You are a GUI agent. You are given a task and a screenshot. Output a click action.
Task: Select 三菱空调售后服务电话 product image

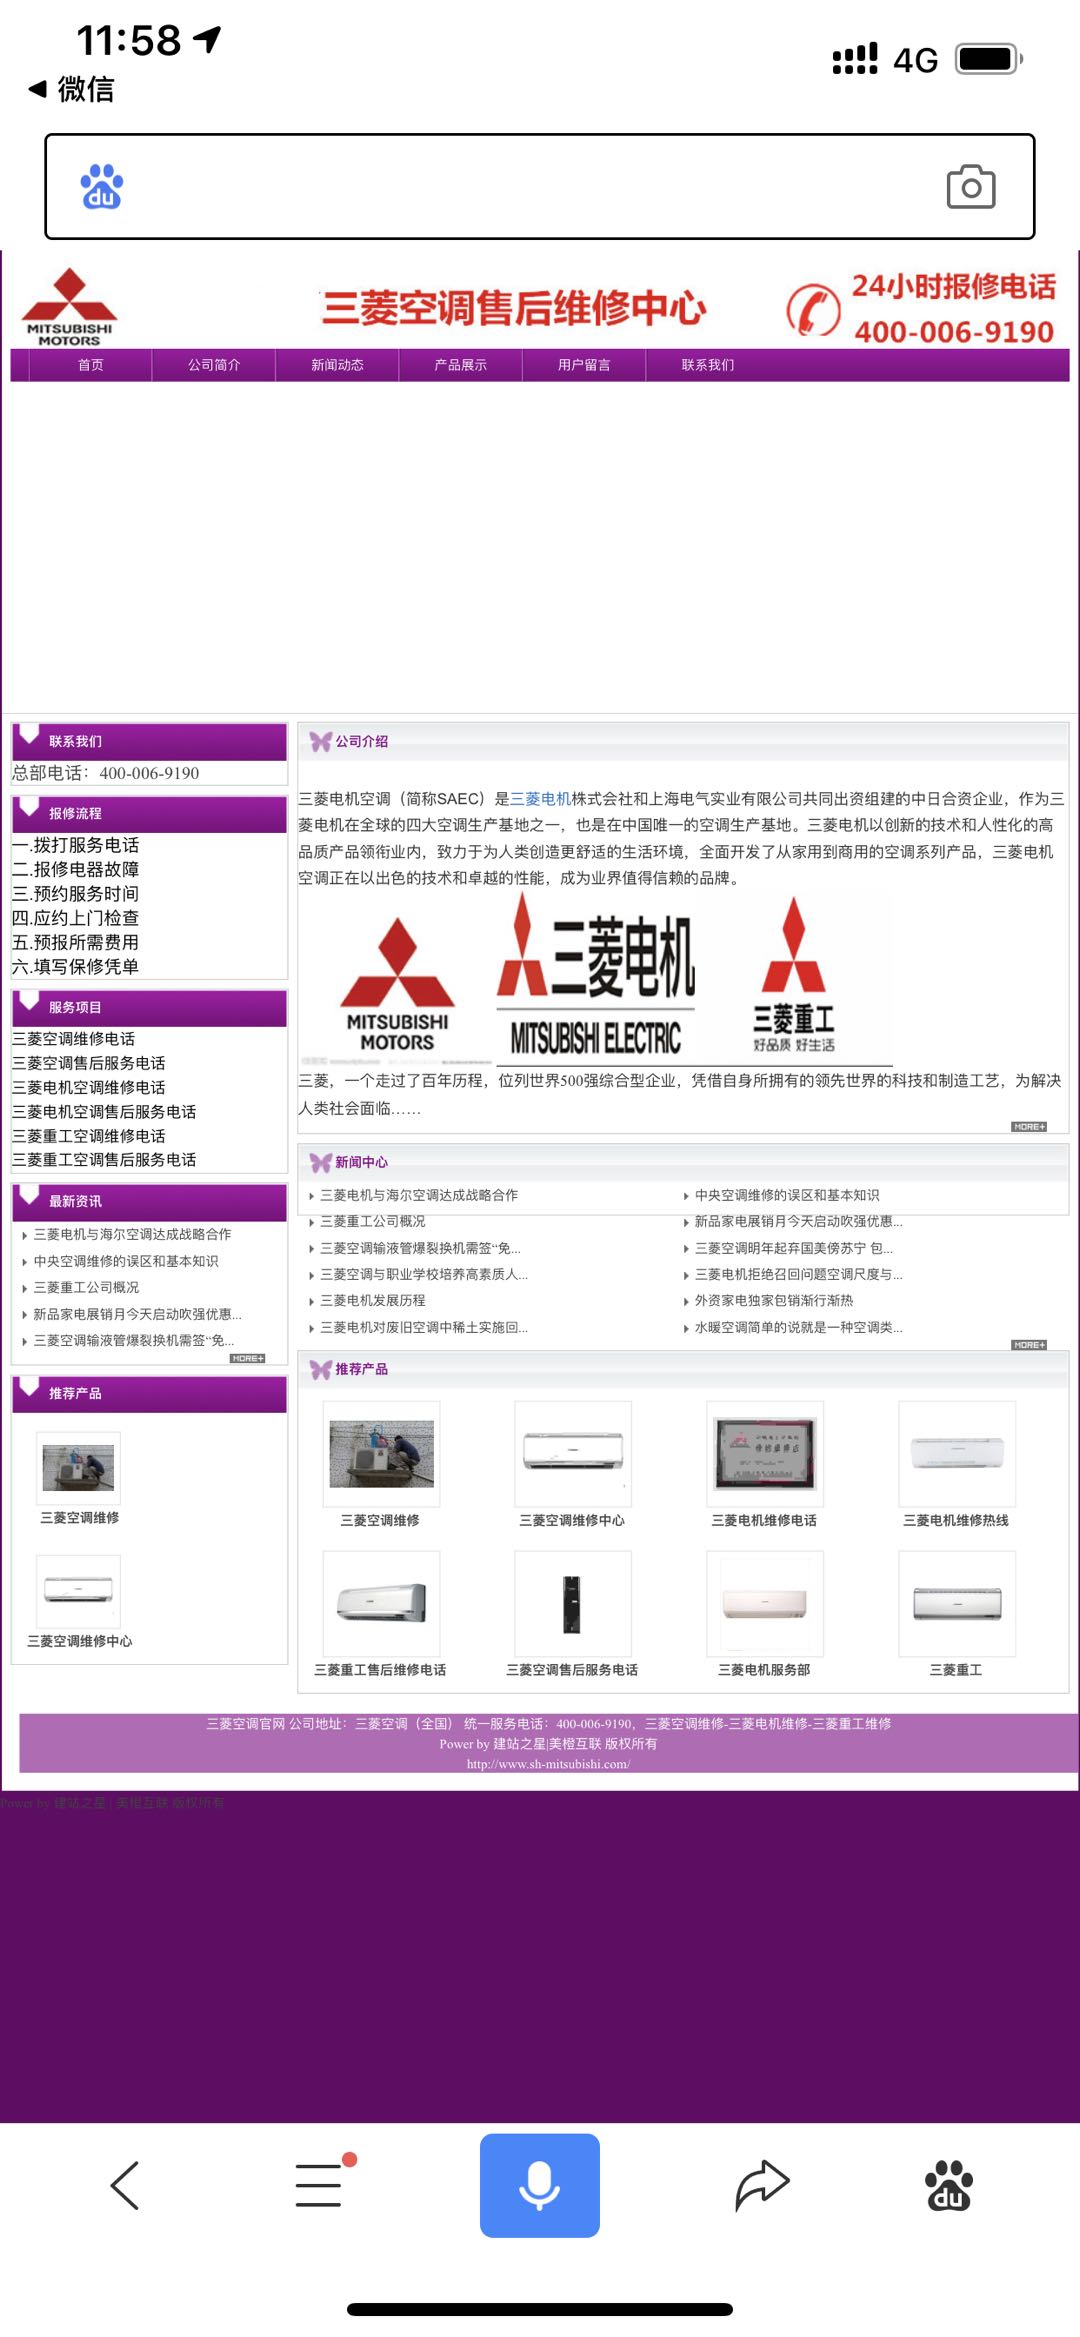point(572,1603)
